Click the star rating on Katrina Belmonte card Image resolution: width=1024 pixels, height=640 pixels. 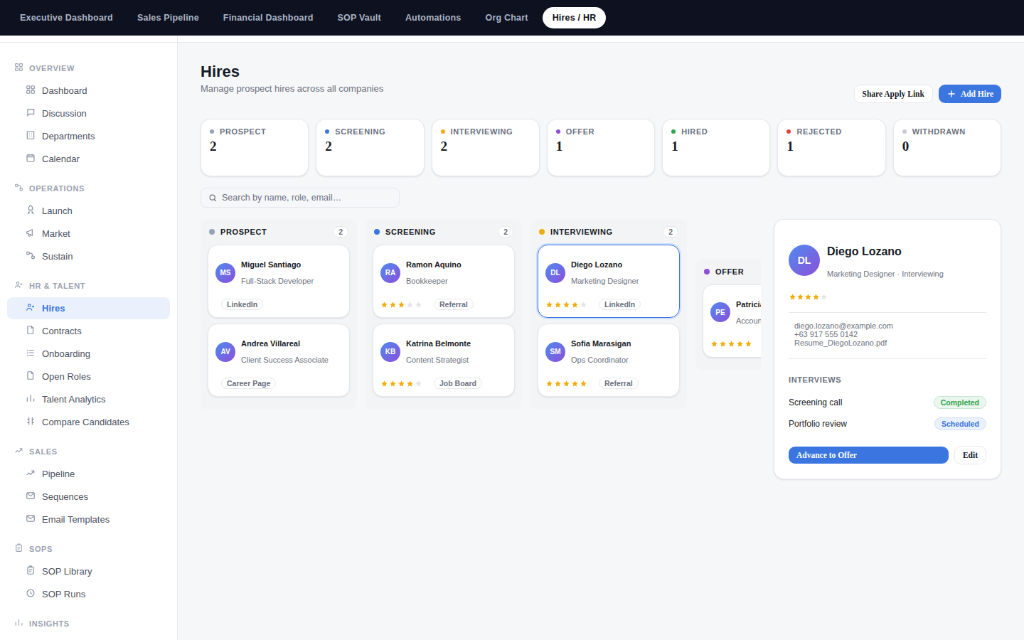point(402,383)
